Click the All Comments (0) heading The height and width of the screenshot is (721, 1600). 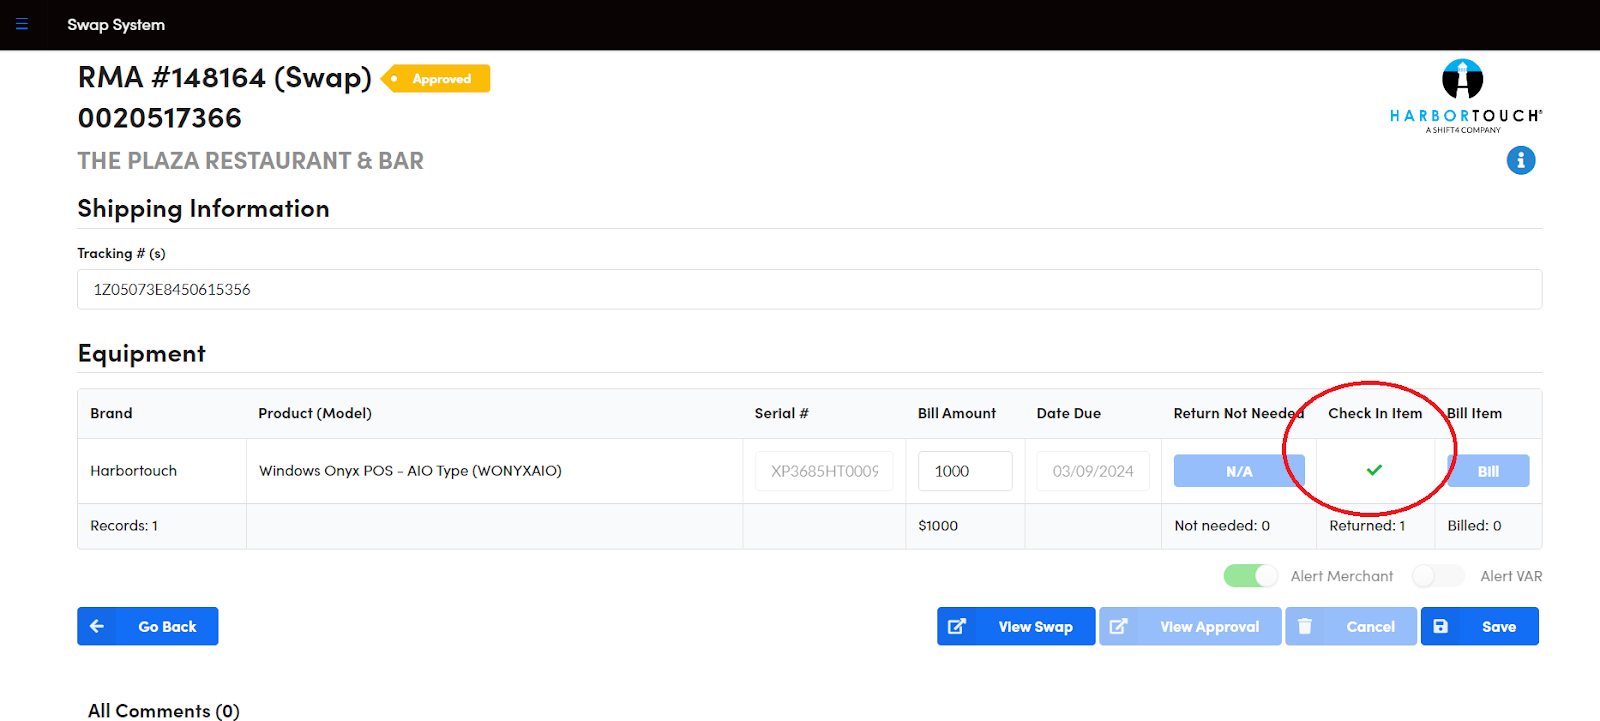coord(164,710)
